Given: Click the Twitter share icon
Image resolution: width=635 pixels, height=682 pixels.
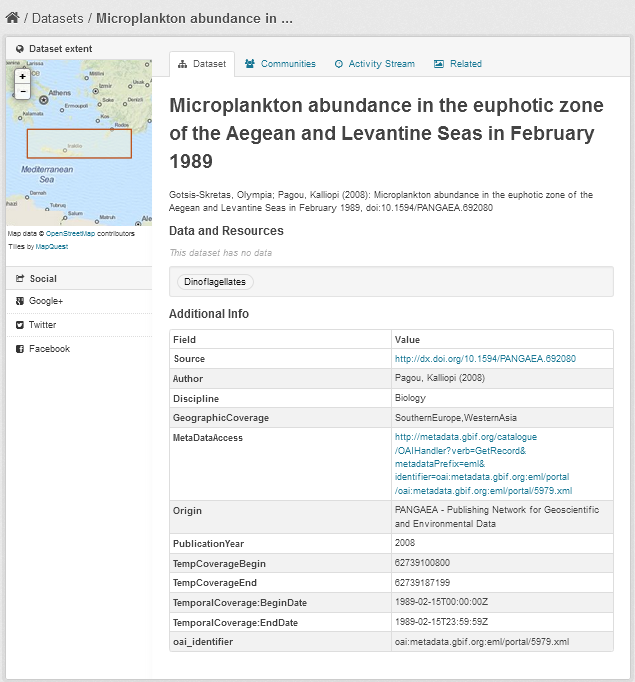Looking at the screenshot, I should point(20,325).
